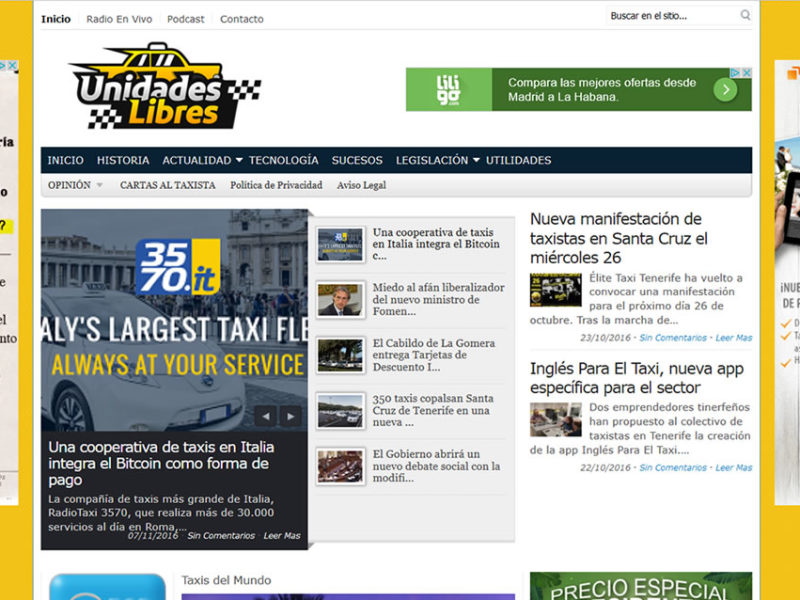The width and height of the screenshot is (800, 600).
Task: Open 'Miedo al afán liberalizador' list link
Action: coord(438,299)
